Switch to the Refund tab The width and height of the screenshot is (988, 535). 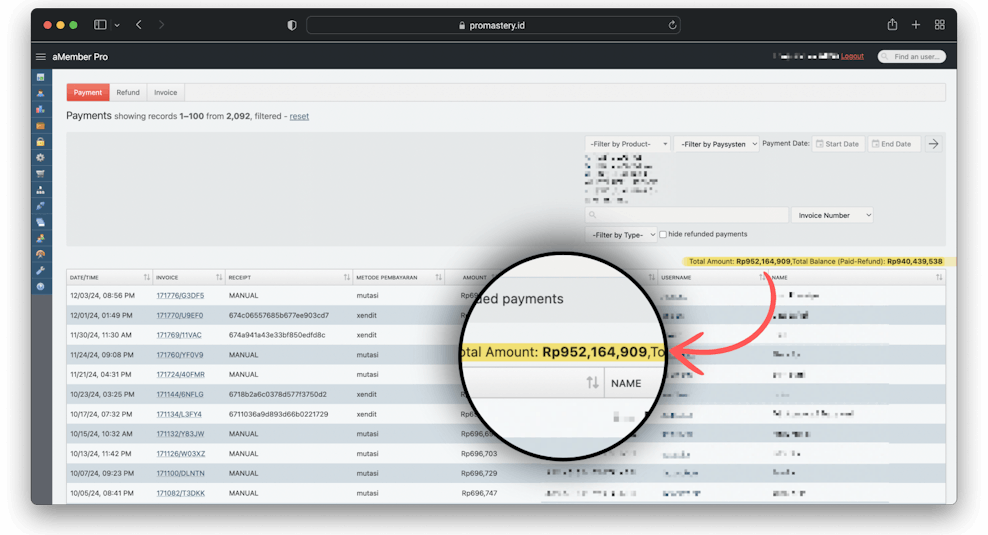coord(128,93)
